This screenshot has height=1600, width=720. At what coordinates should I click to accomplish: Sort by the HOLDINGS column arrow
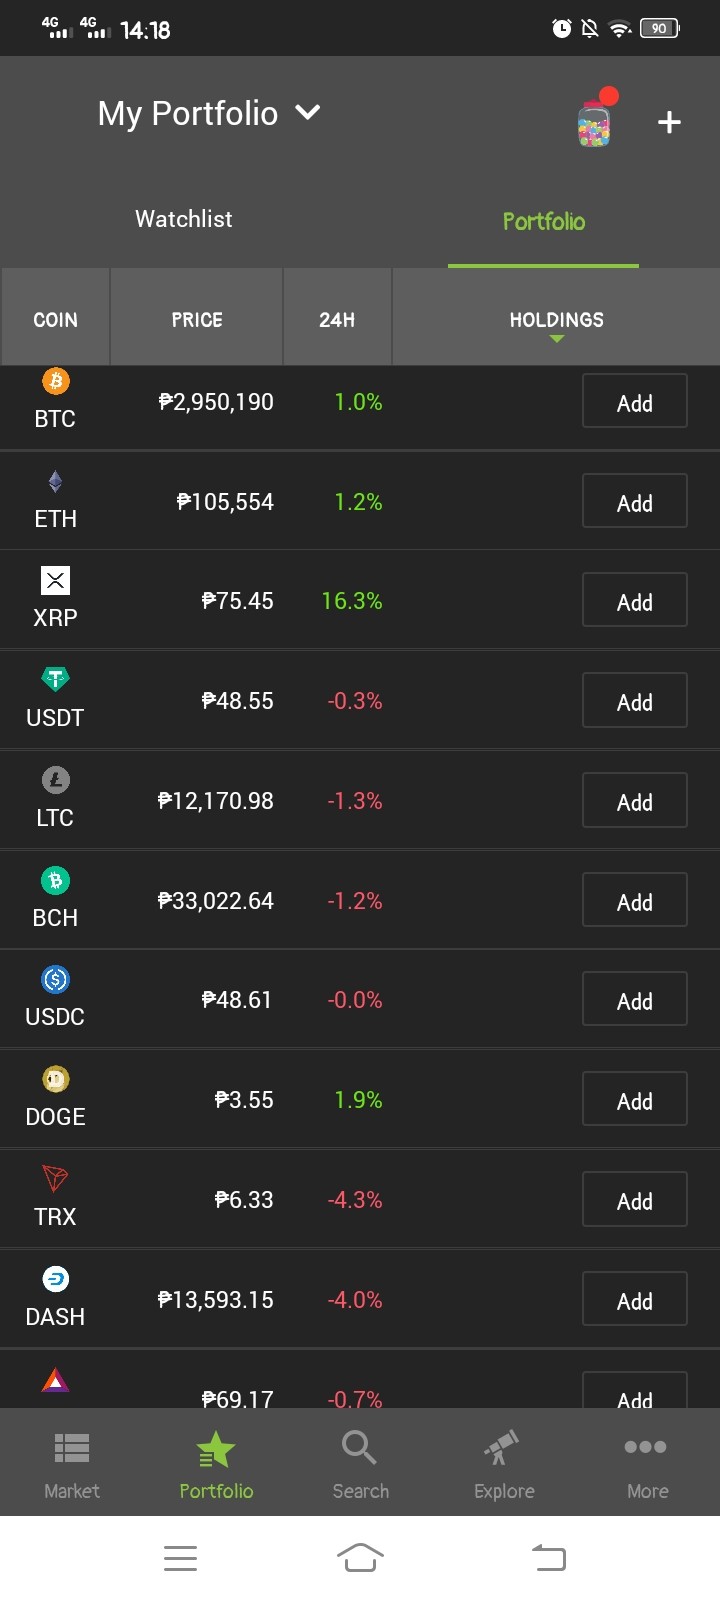coord(557,339)
